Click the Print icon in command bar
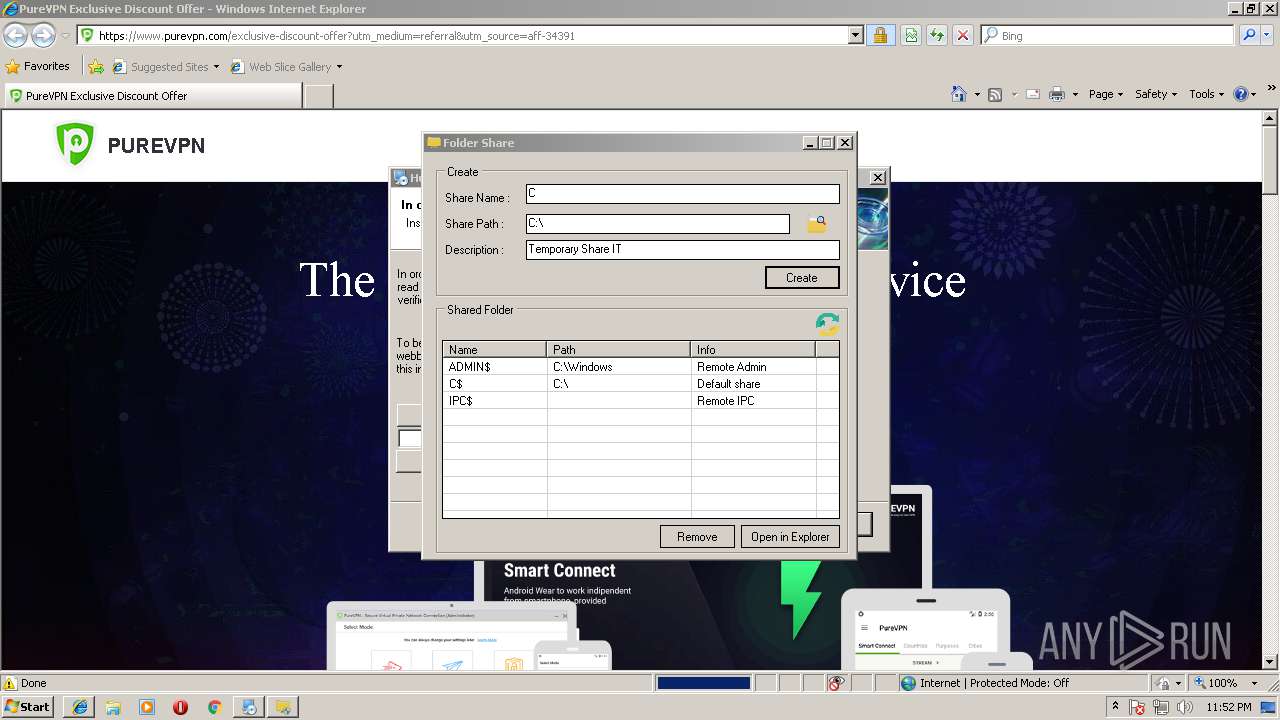This screenshot has width=1280, height=720. pos(1057,94)
